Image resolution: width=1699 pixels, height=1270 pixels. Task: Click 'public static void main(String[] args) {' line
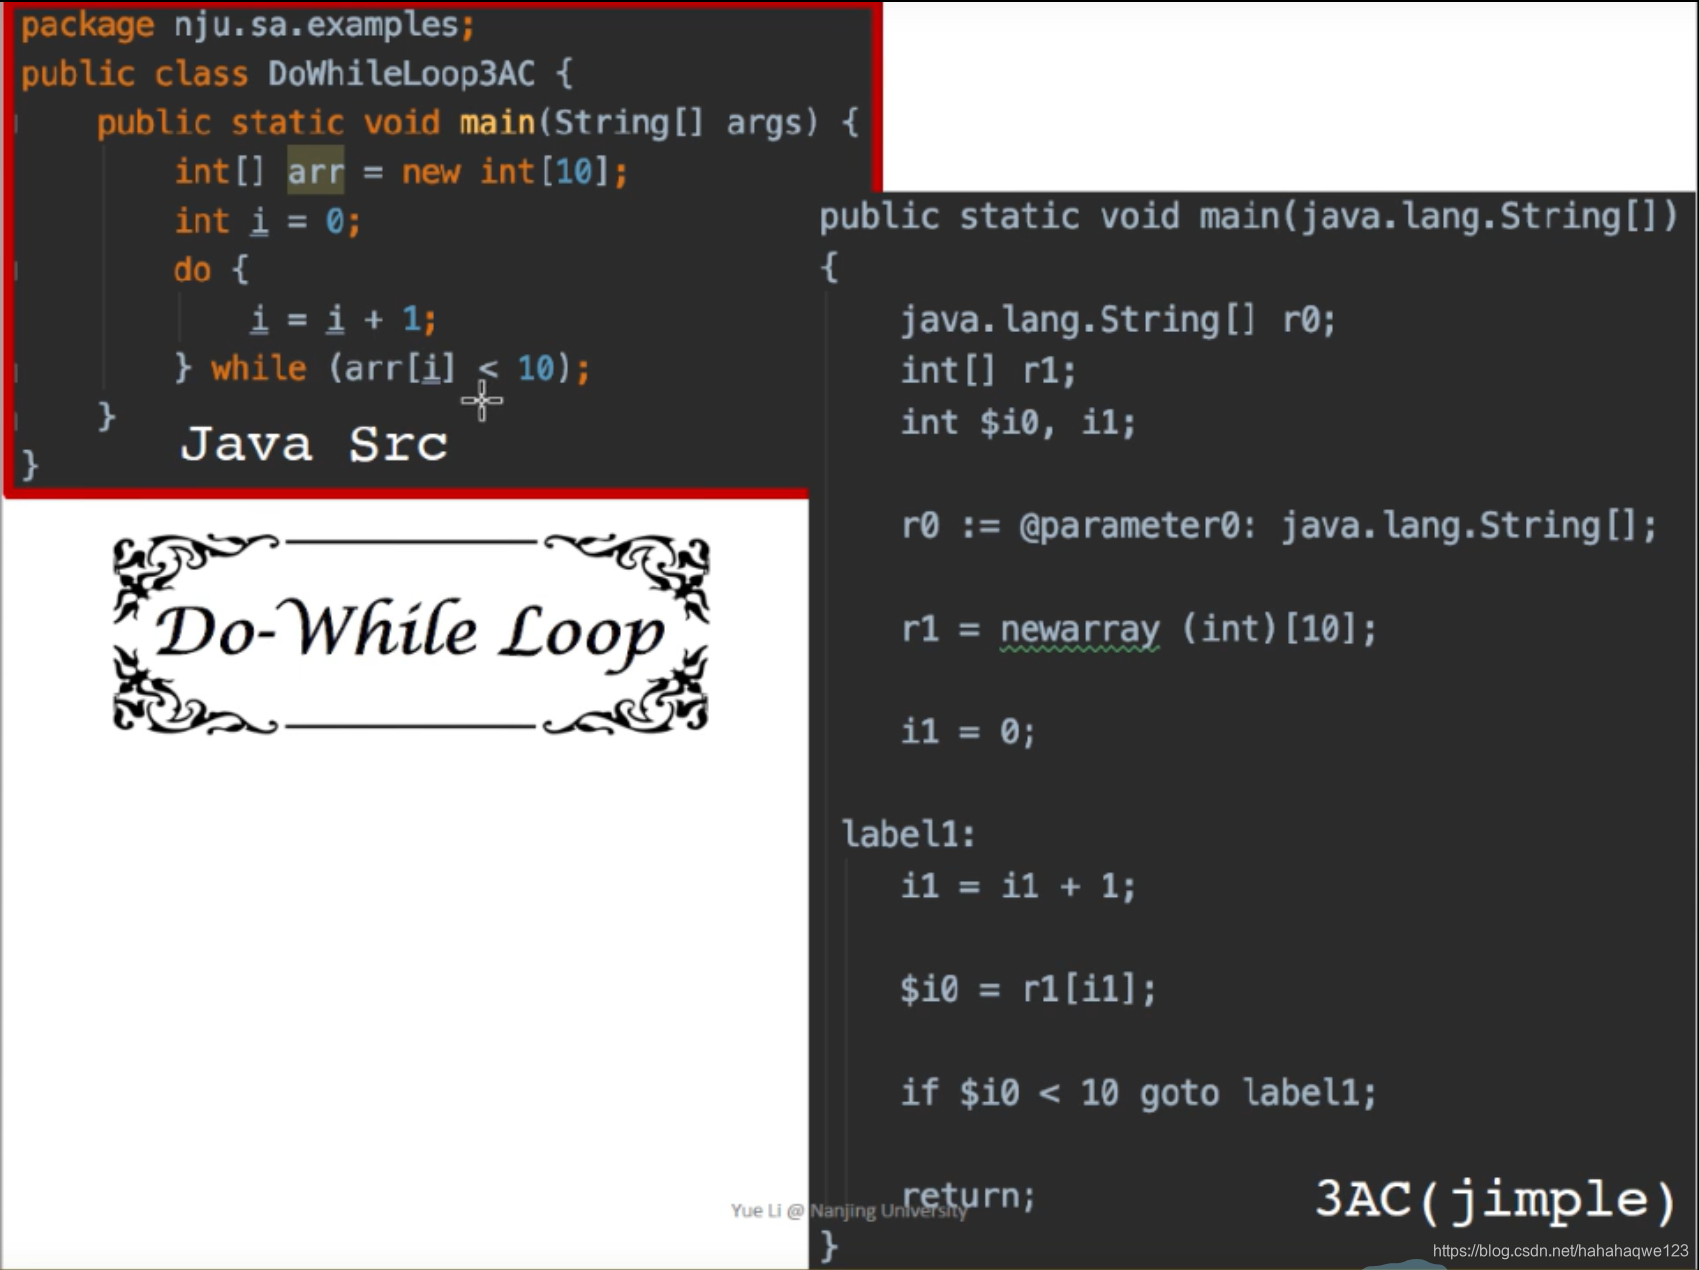478,123
